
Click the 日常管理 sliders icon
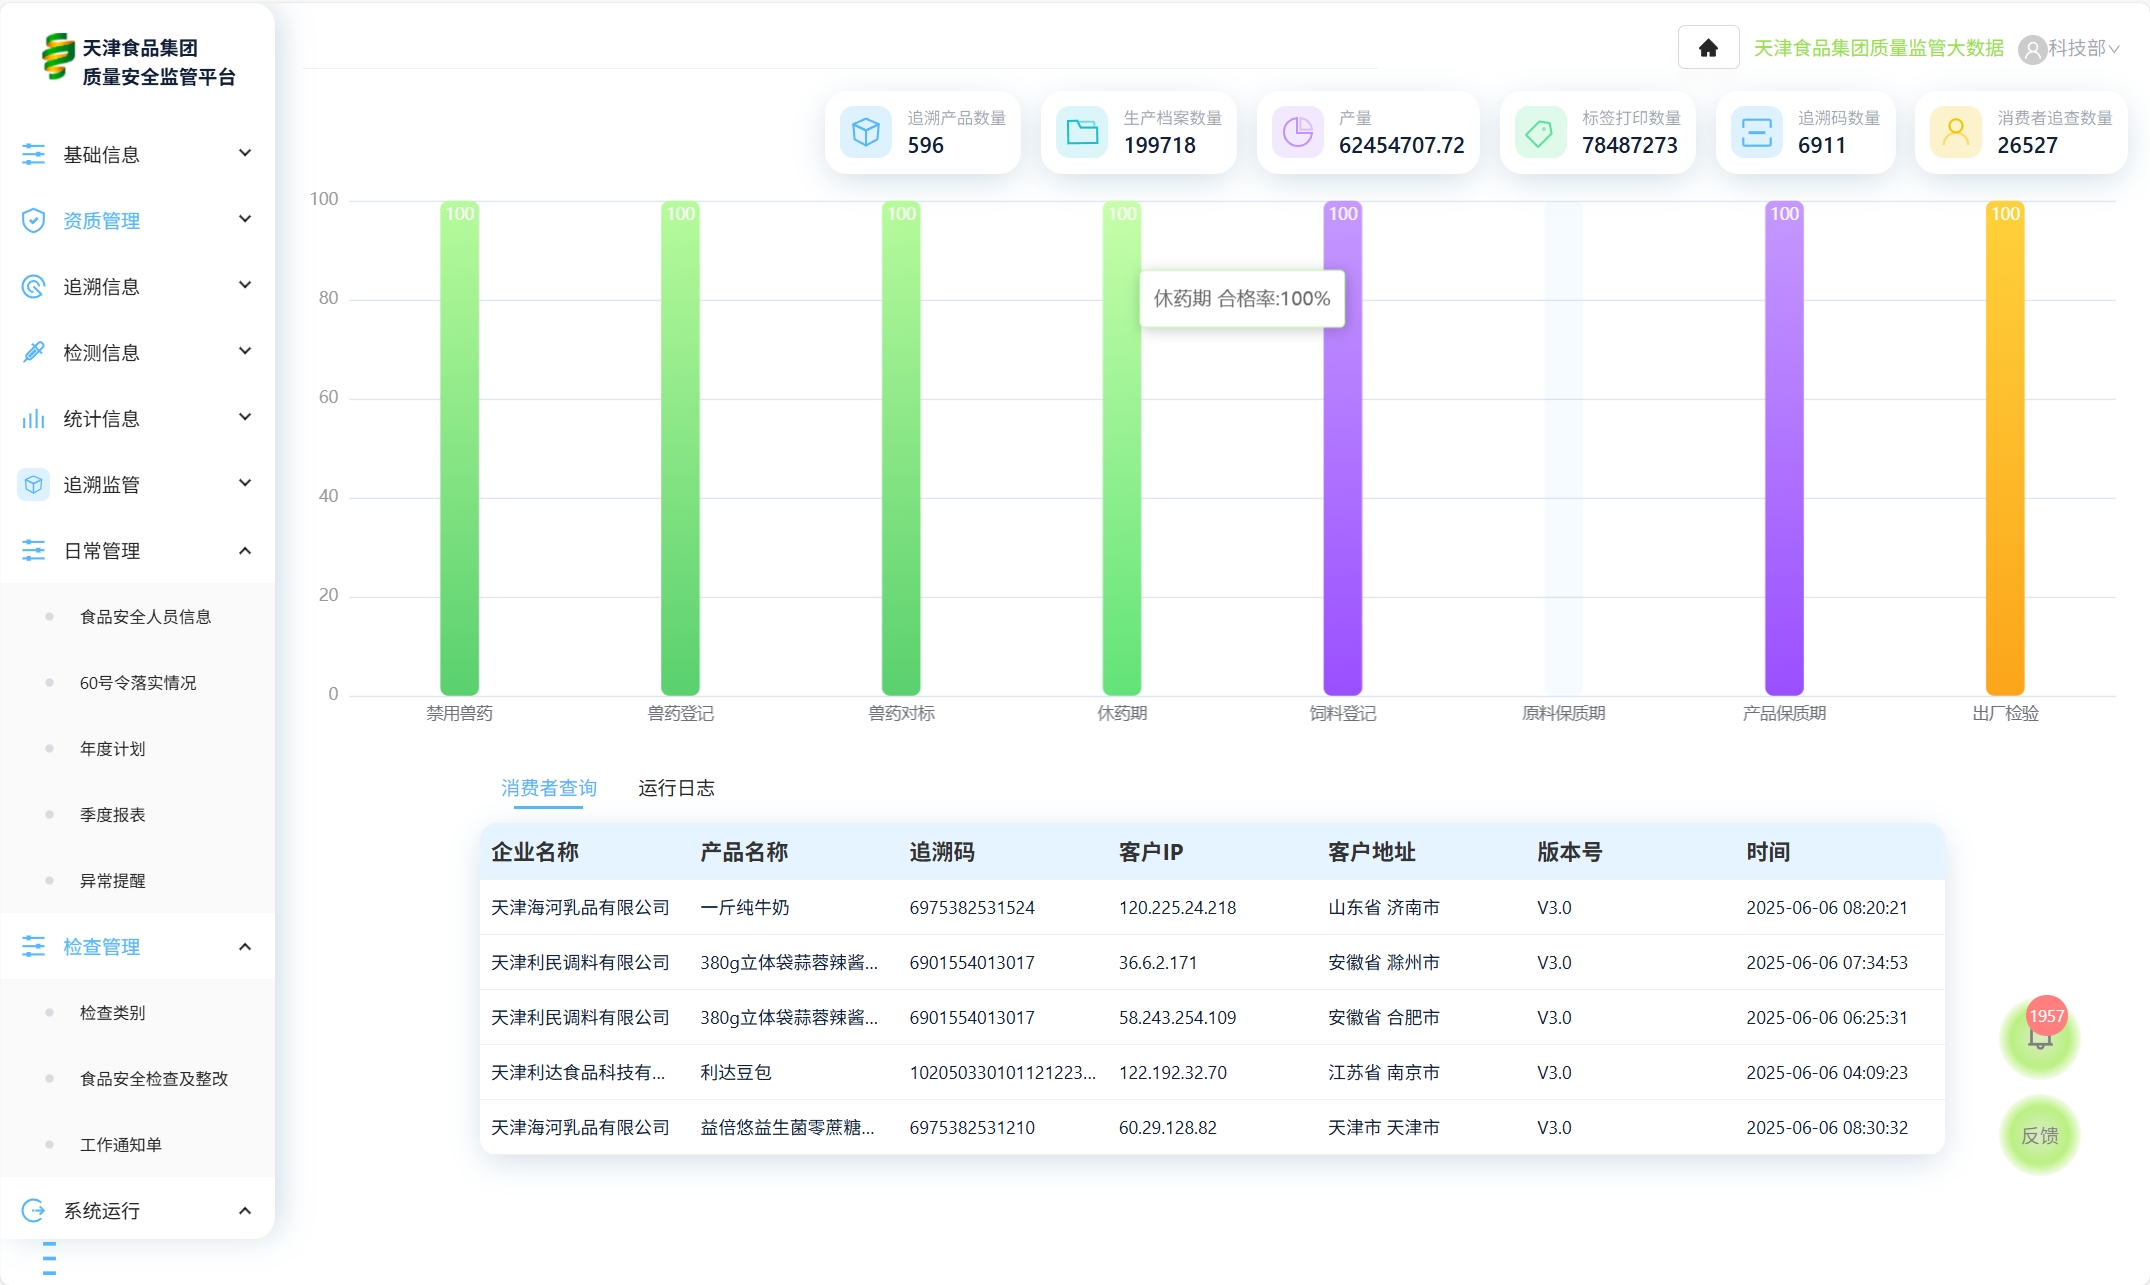(x=34, y=550)
